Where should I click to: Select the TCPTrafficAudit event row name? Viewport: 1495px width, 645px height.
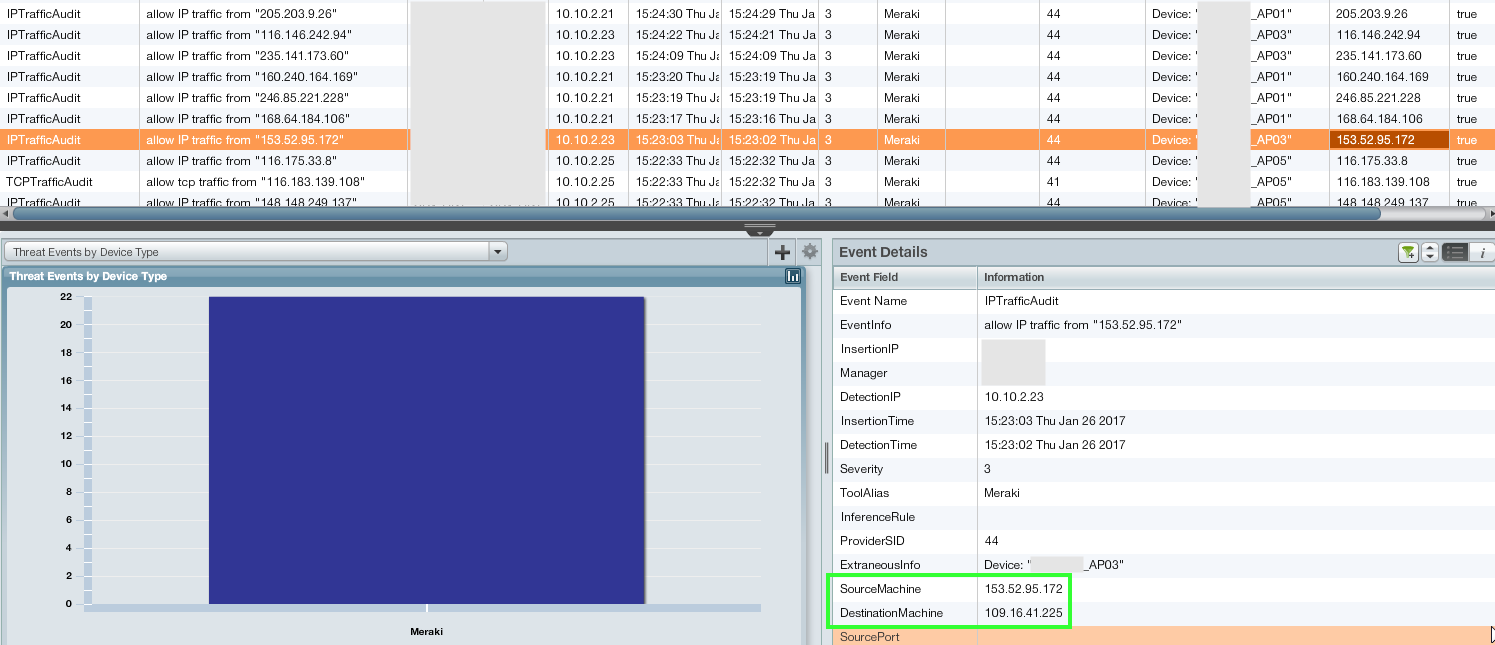click(50, 182)
